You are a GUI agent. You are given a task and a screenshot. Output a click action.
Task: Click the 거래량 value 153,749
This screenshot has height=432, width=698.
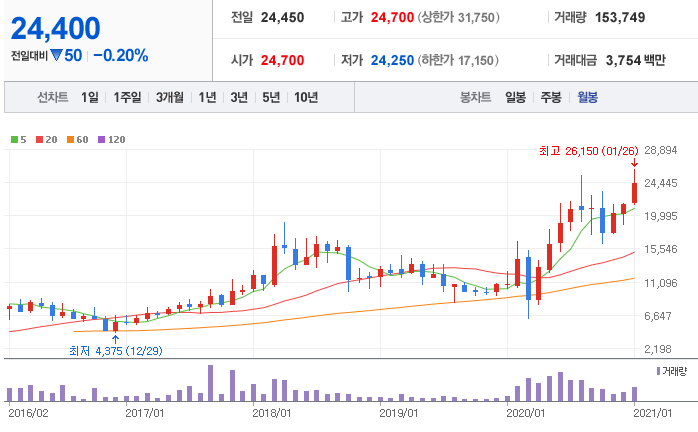click(620, 17)
